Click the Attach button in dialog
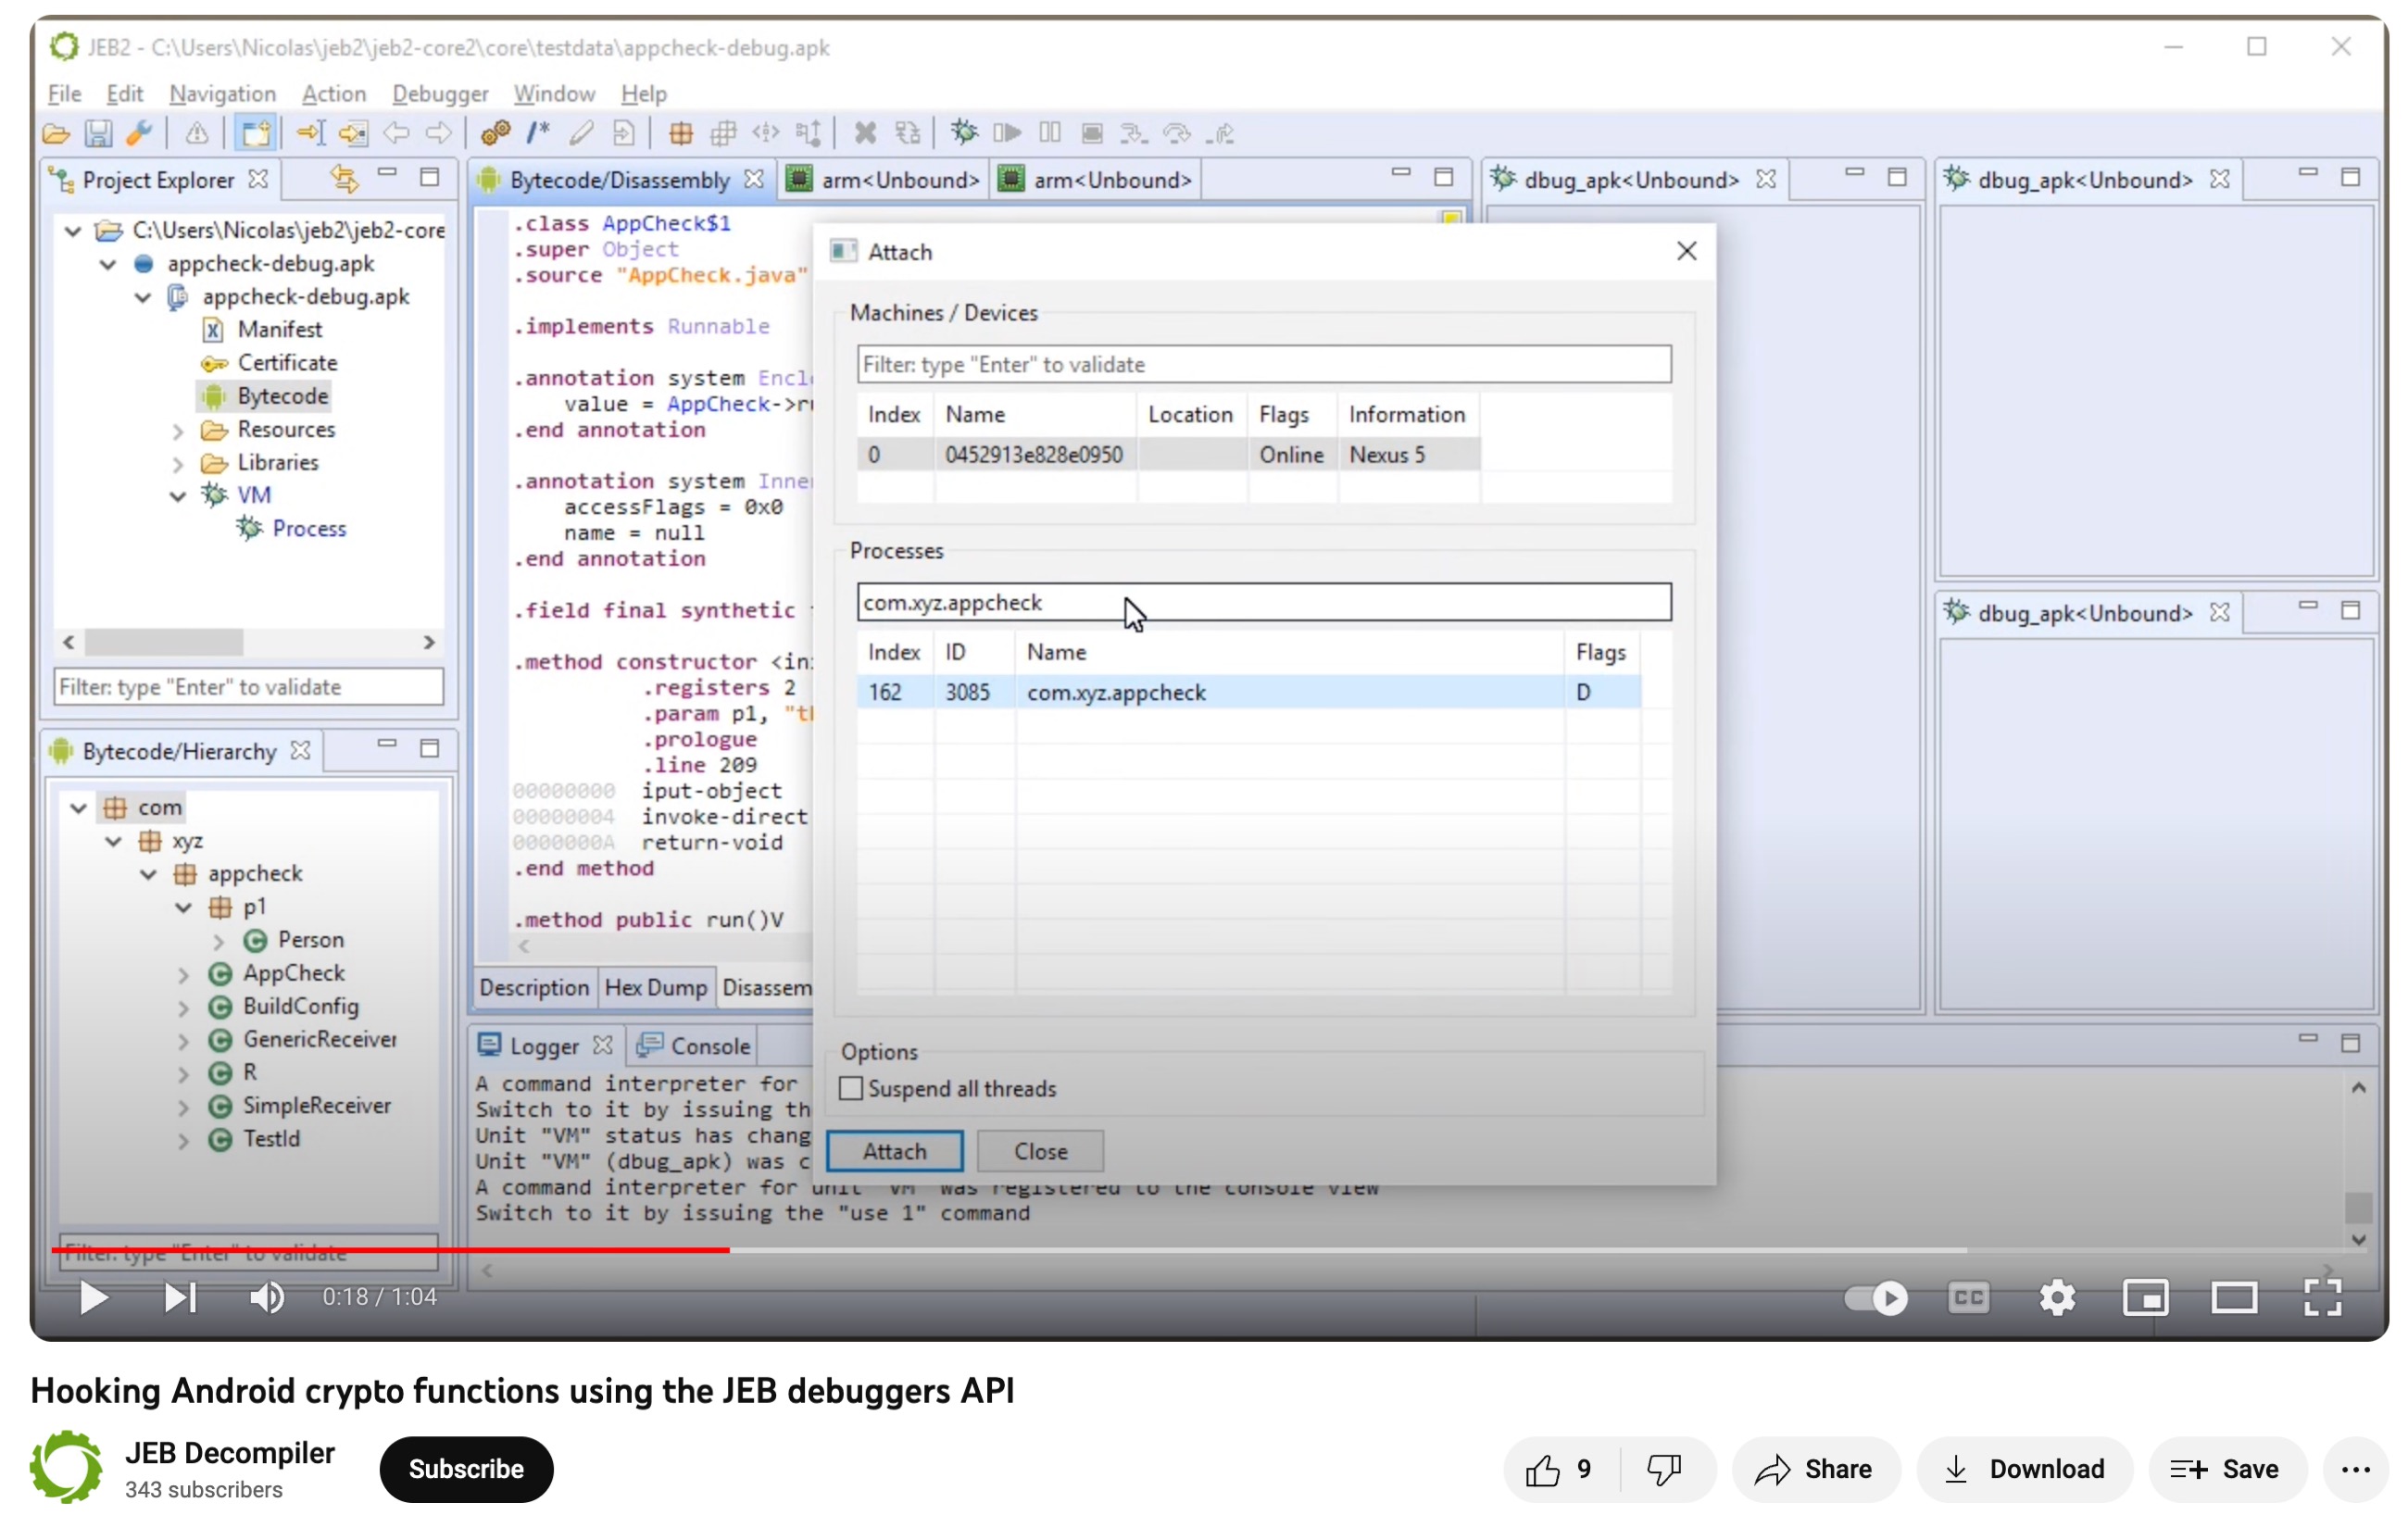The height and width of the screenshot is (1515, 2408). [894, 1151]
